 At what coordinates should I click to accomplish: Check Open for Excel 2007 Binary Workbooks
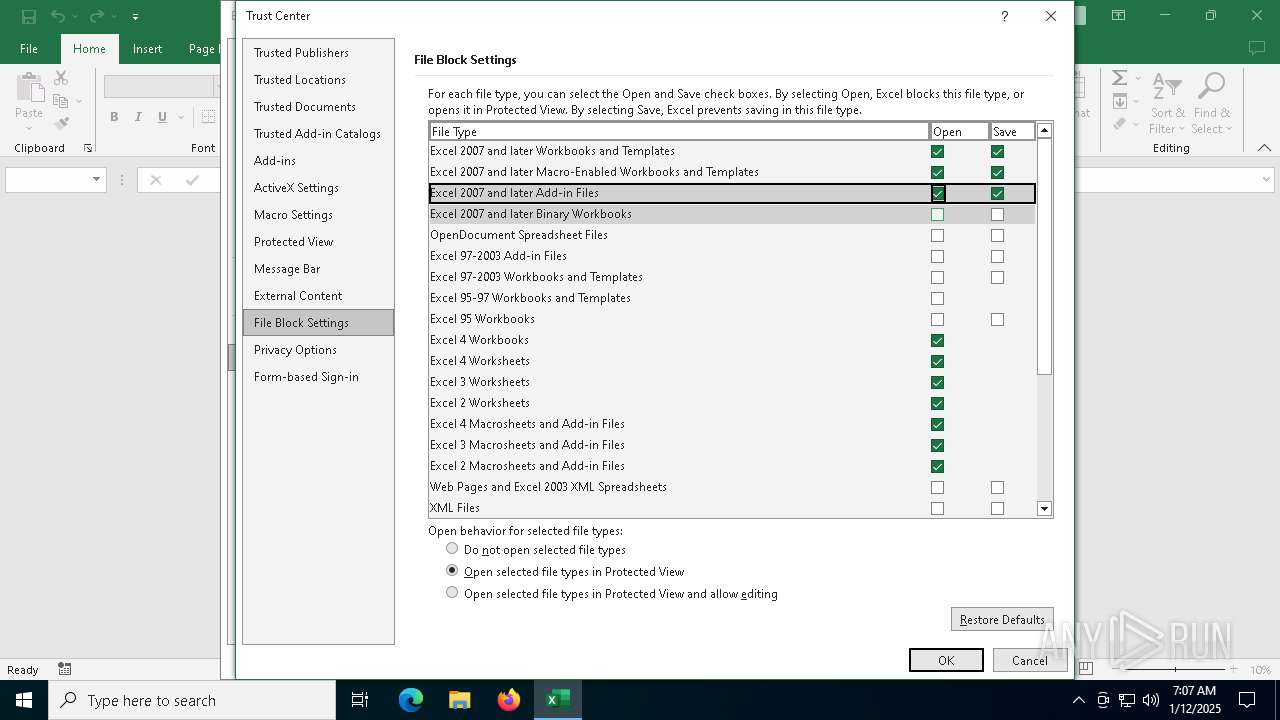coord(937,215)
